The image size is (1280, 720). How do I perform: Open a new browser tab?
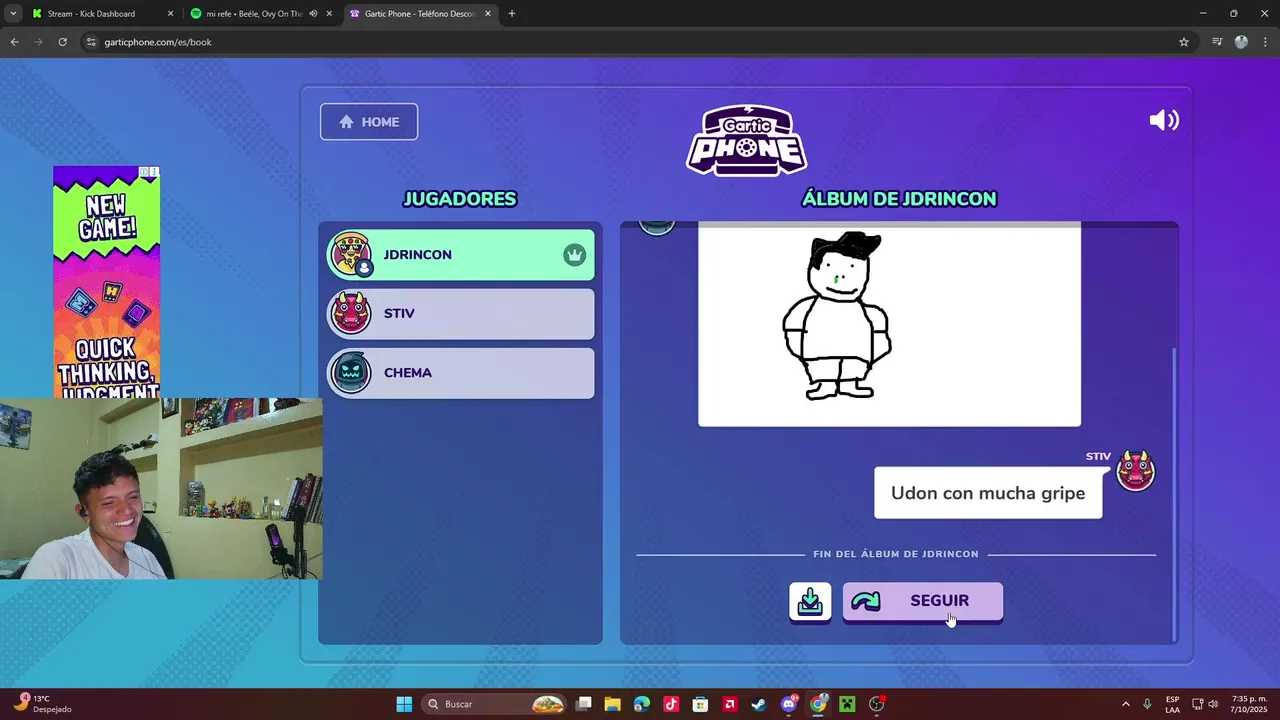[x=512, y=14]
